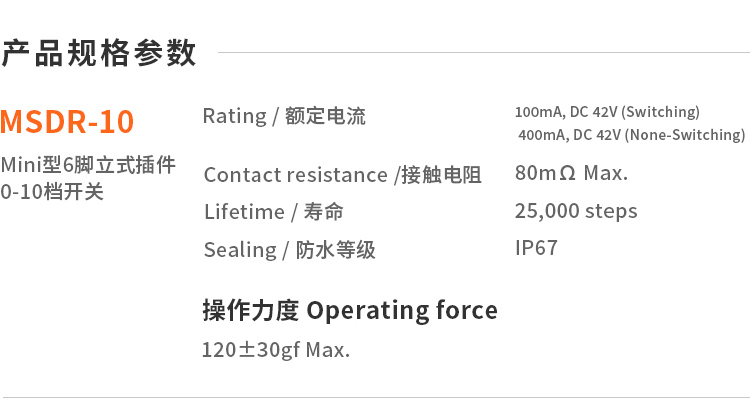
Task: Click the Ω symbol in the resistance value
Action: pyautogui.click(x=567, y=174)
